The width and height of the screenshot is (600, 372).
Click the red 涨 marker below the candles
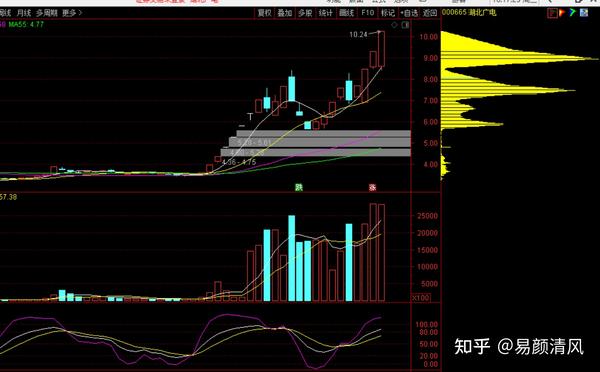click(x=372, y=188)
